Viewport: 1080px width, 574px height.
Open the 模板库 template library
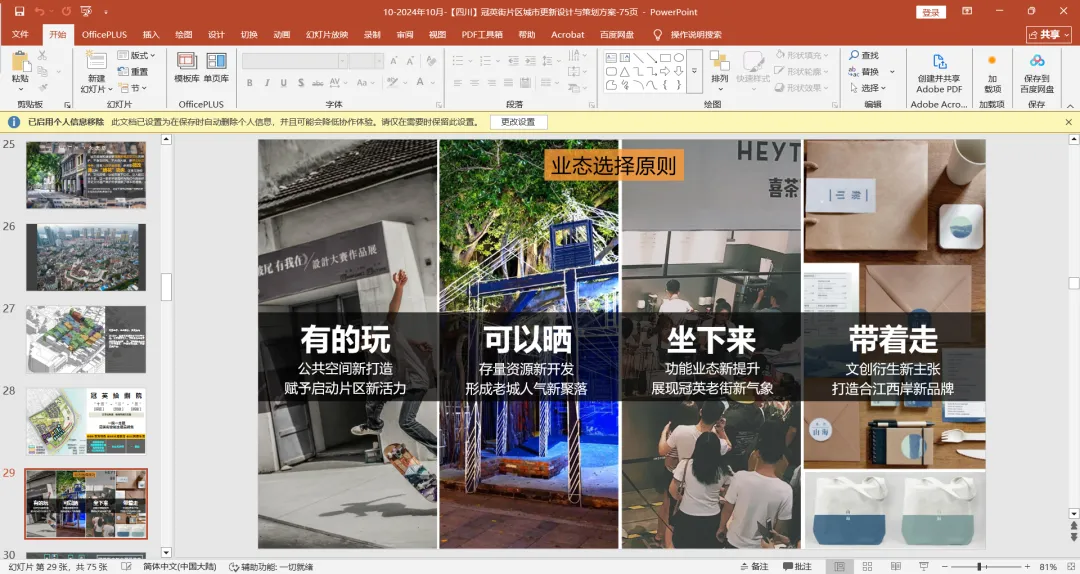tap(187, 67)
